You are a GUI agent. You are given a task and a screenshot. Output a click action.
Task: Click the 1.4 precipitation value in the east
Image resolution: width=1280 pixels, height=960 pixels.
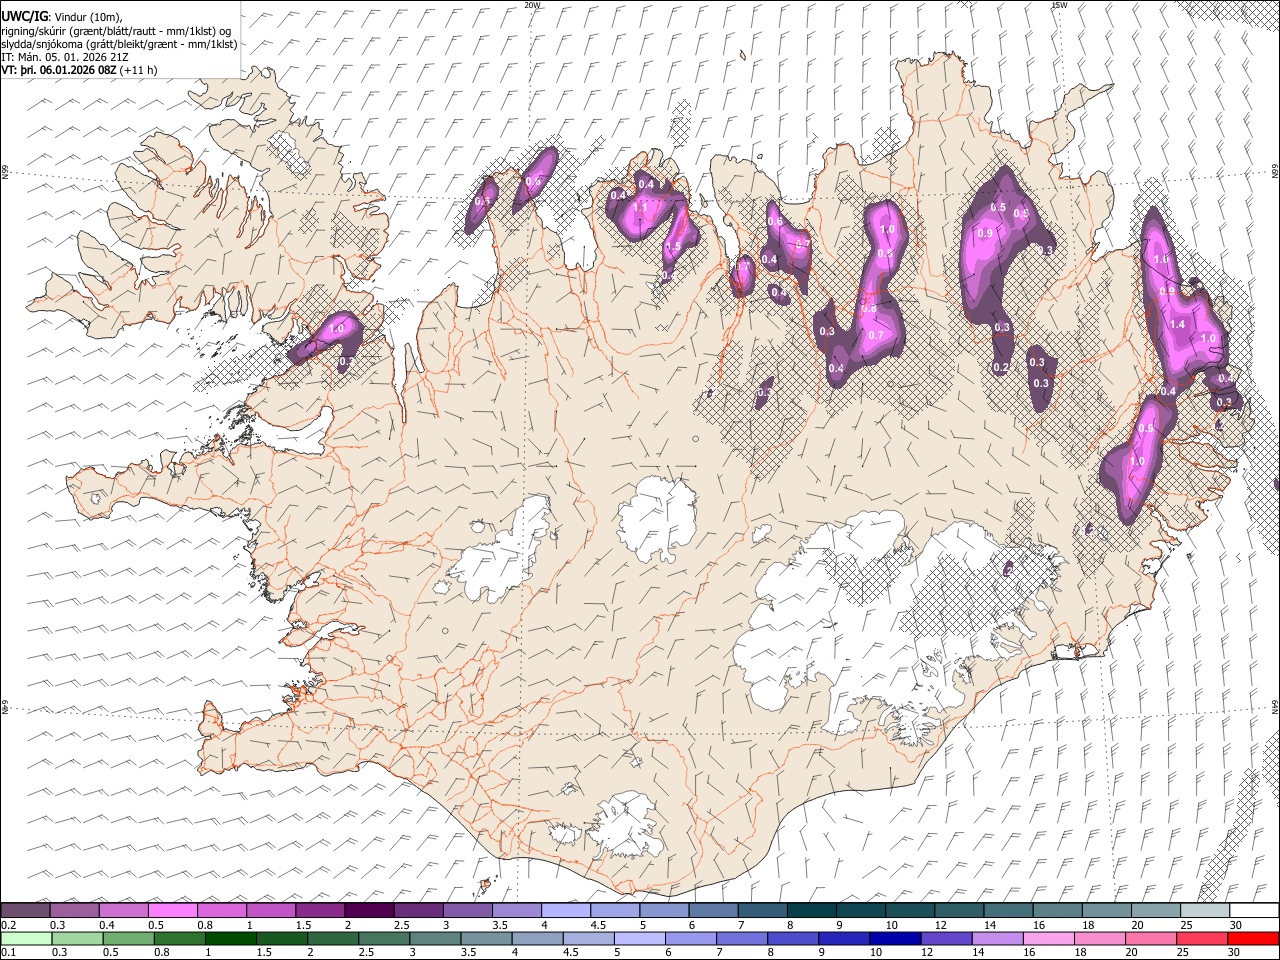1177,324
